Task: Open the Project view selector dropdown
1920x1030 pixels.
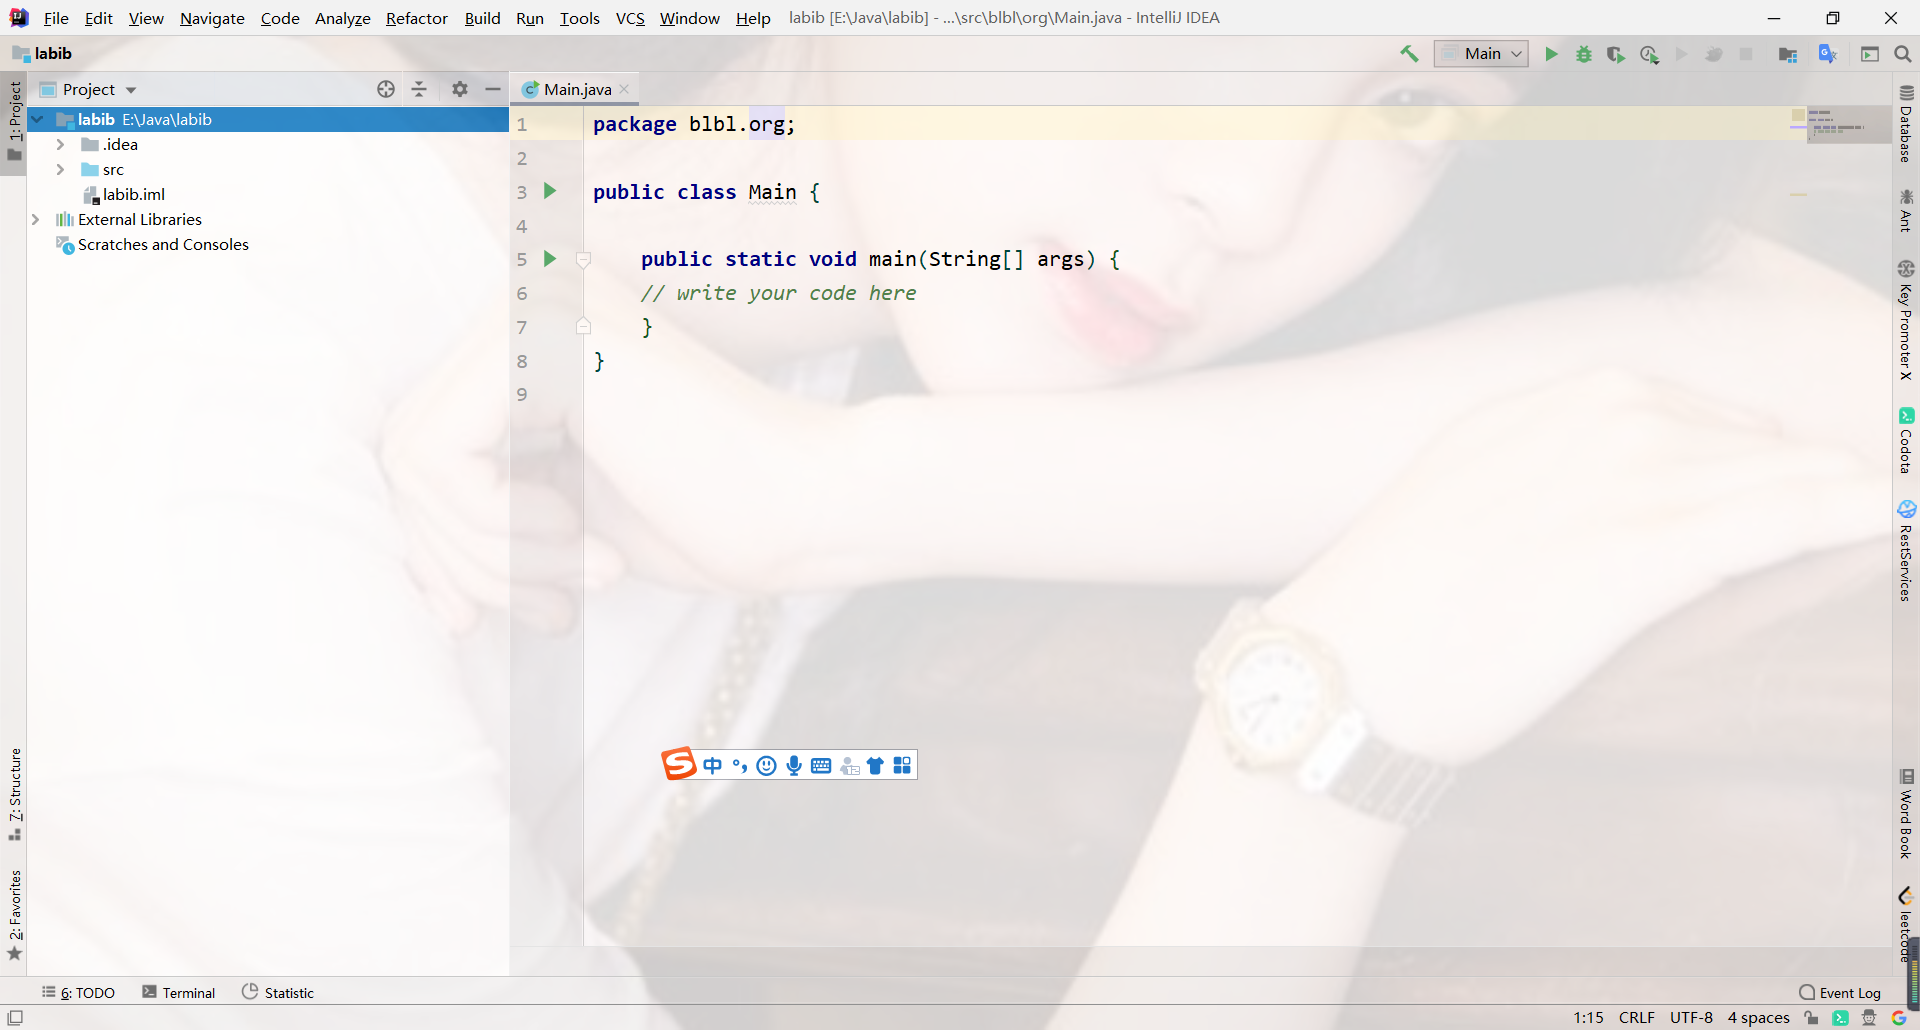Action: click(88, 89)
